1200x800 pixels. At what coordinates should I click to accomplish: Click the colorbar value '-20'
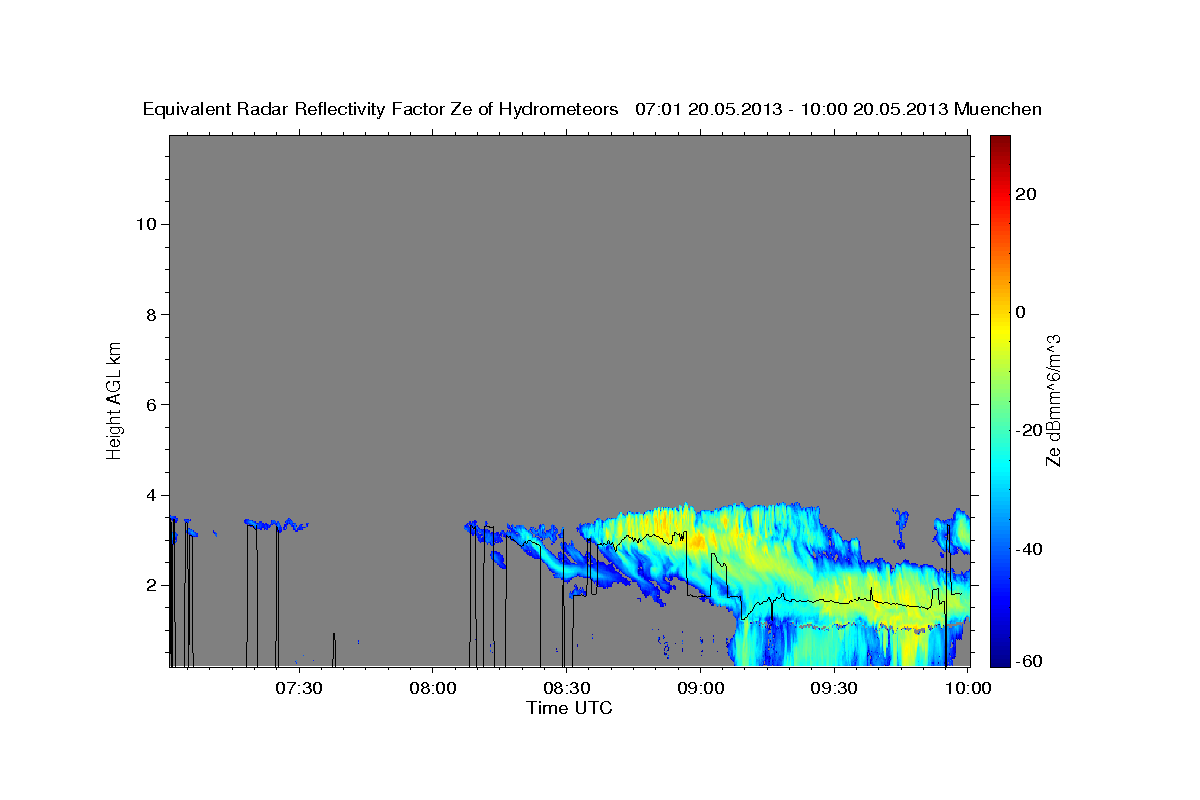click(1028, 430)
